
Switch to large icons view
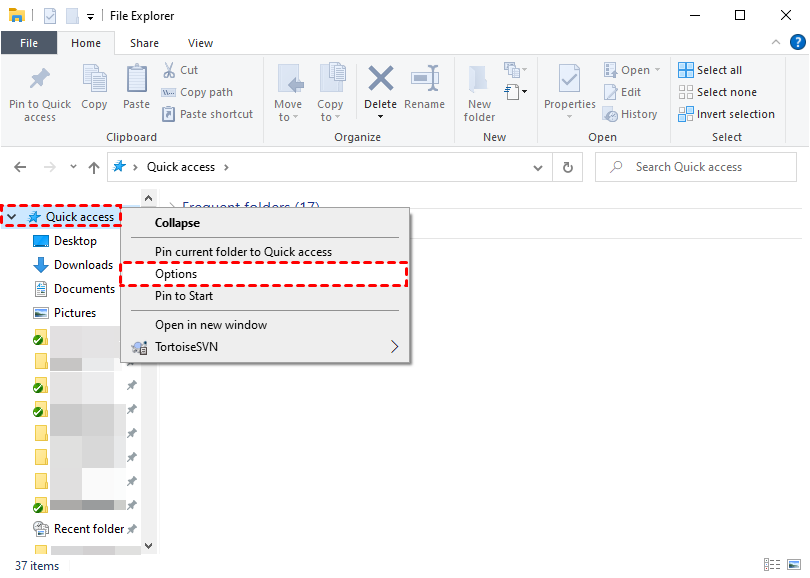(x=794, y=565)
